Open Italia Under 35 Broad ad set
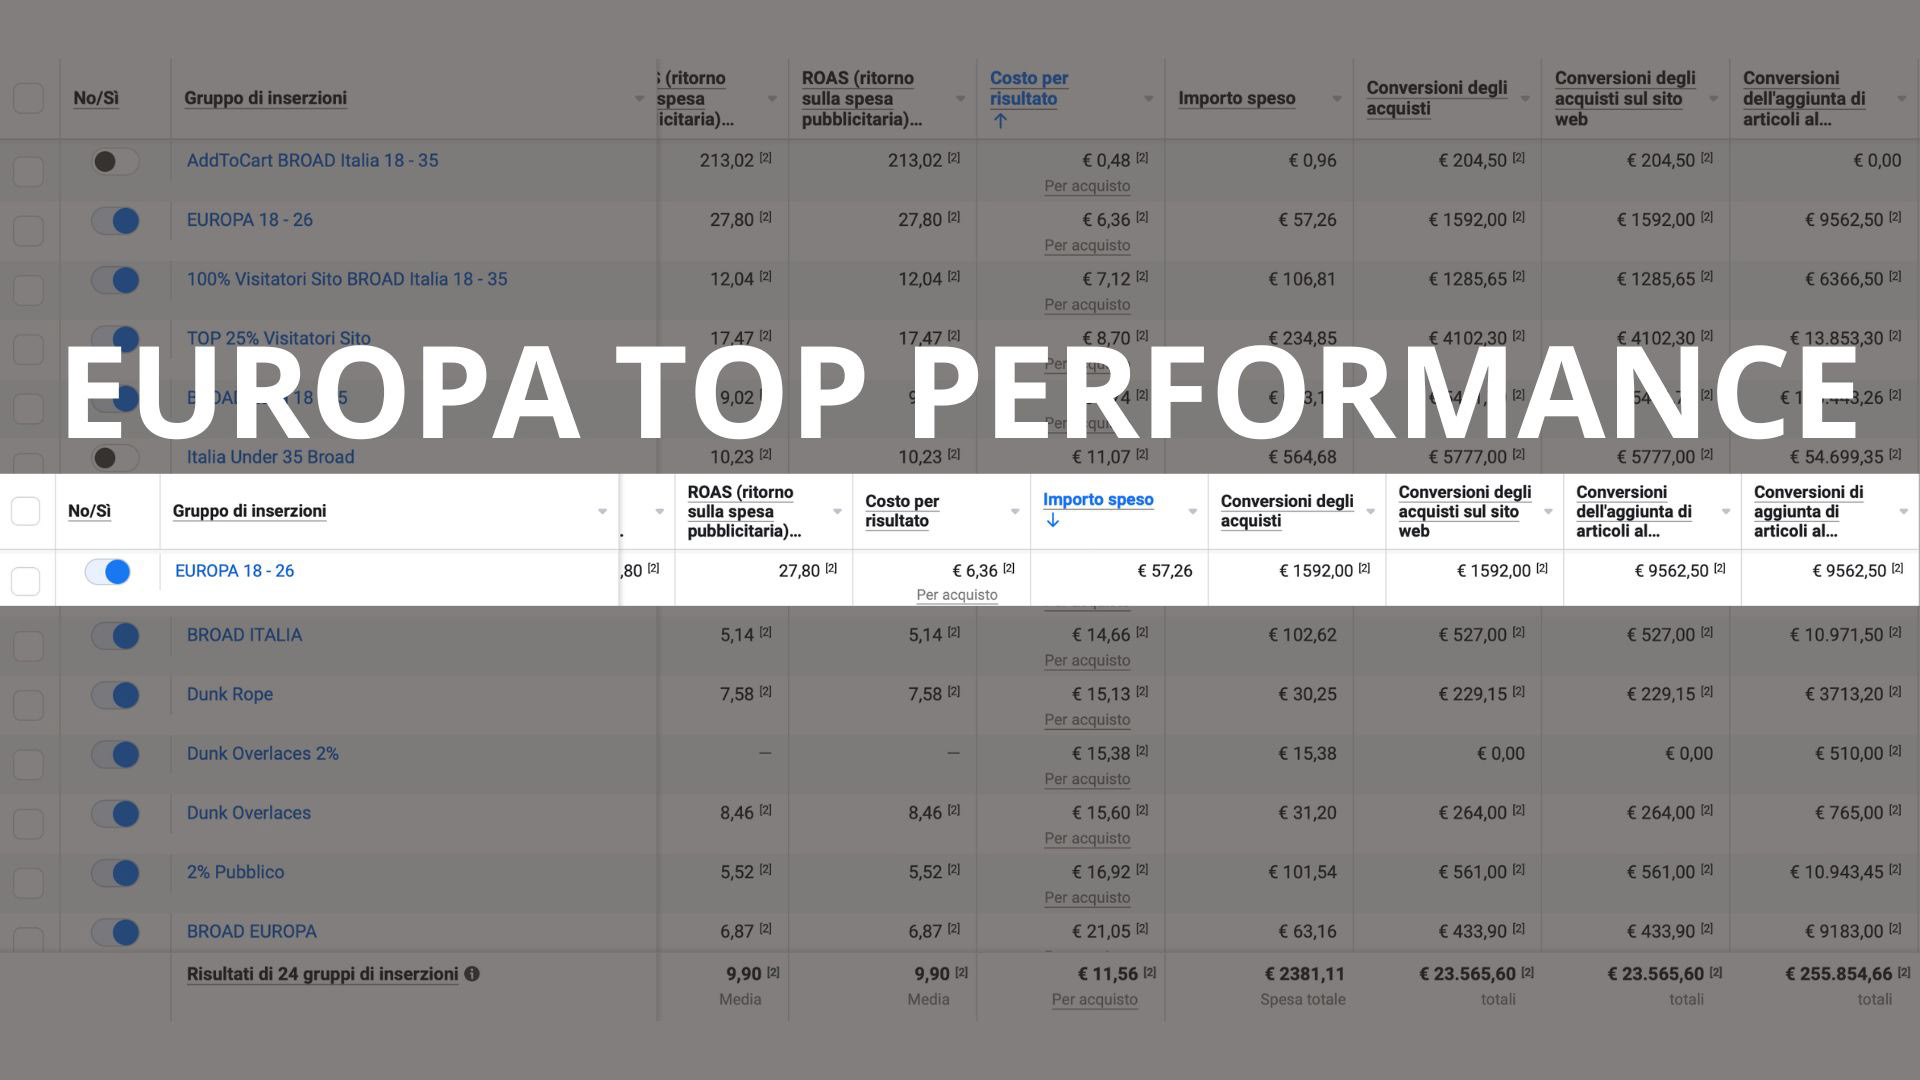 point(270,457)
